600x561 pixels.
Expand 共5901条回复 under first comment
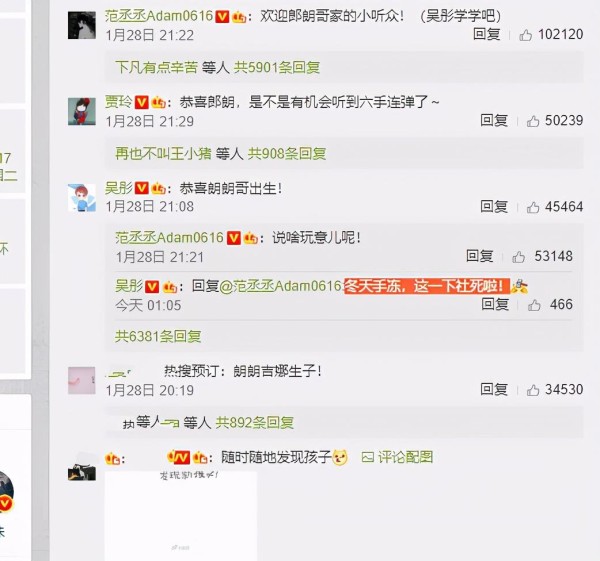[x=277, y=68]
